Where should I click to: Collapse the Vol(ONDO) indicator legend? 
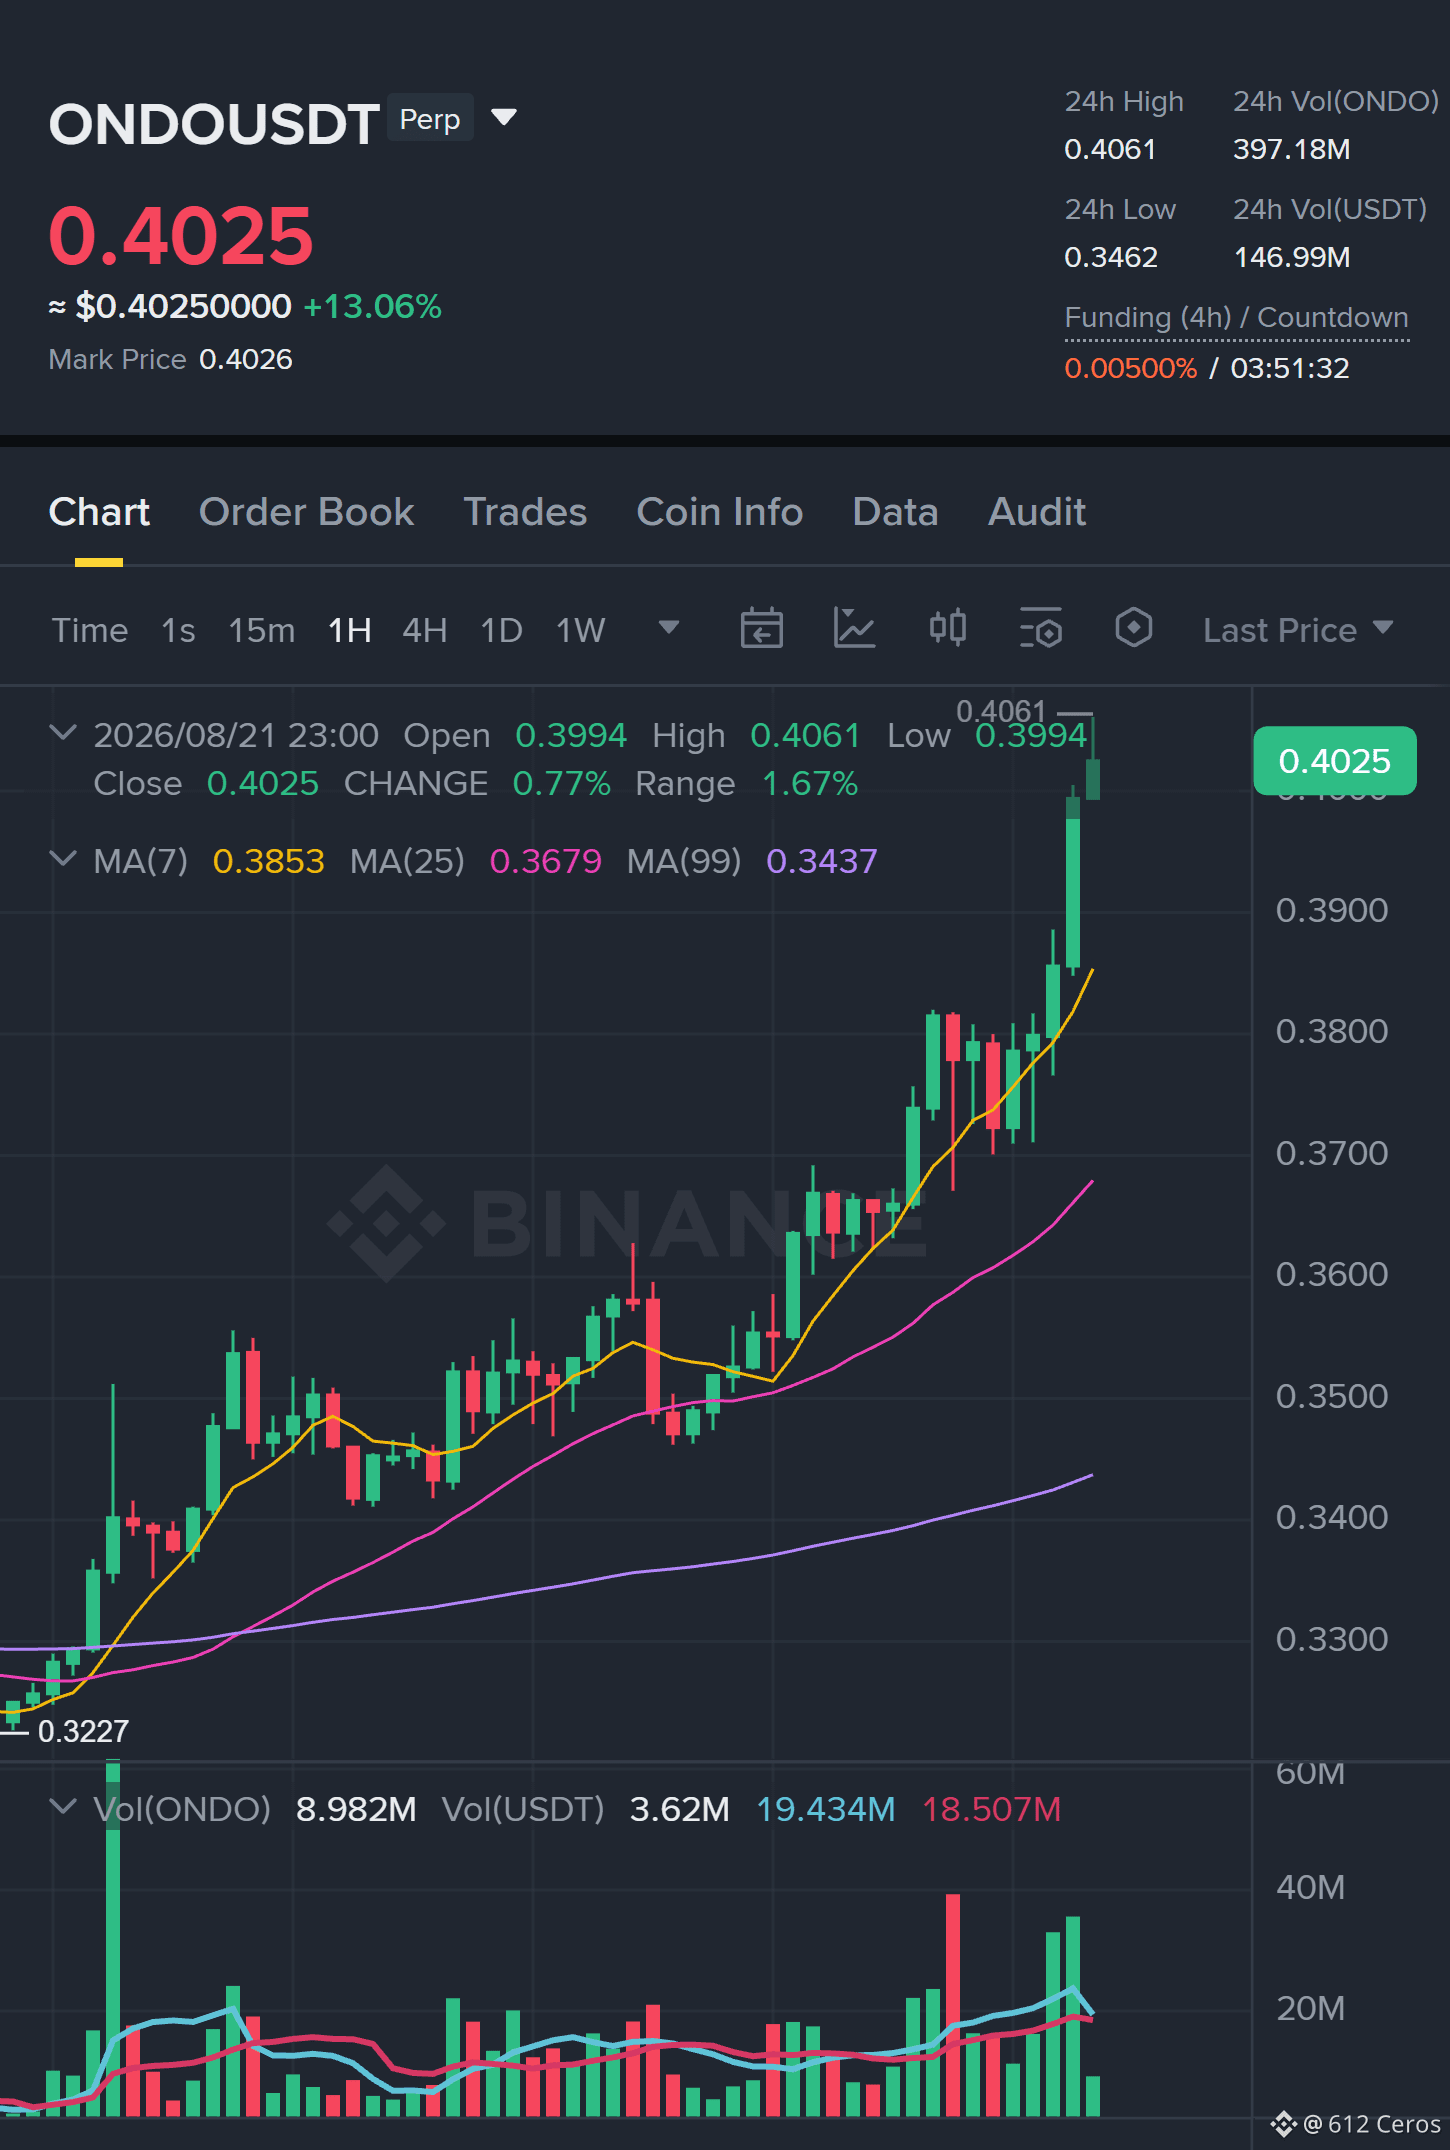[63, 1807]
